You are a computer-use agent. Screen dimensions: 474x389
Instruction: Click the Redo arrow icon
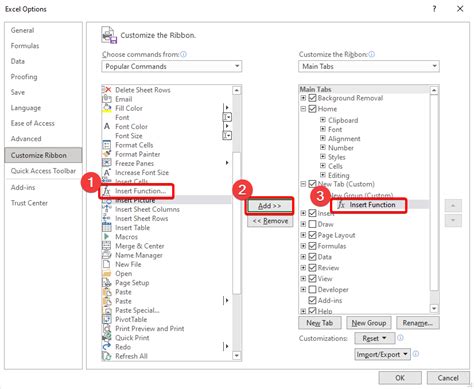[106, 347]
